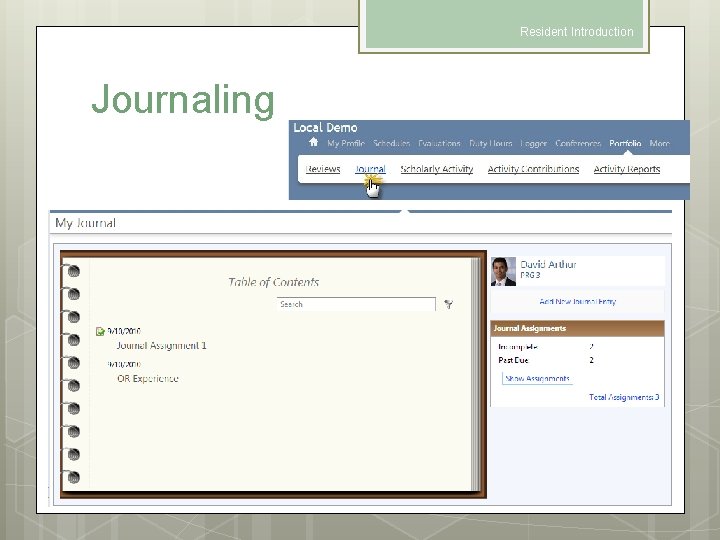Click the Journal Assignments header
Screen dimensions: 720x540
click(578, 328)
